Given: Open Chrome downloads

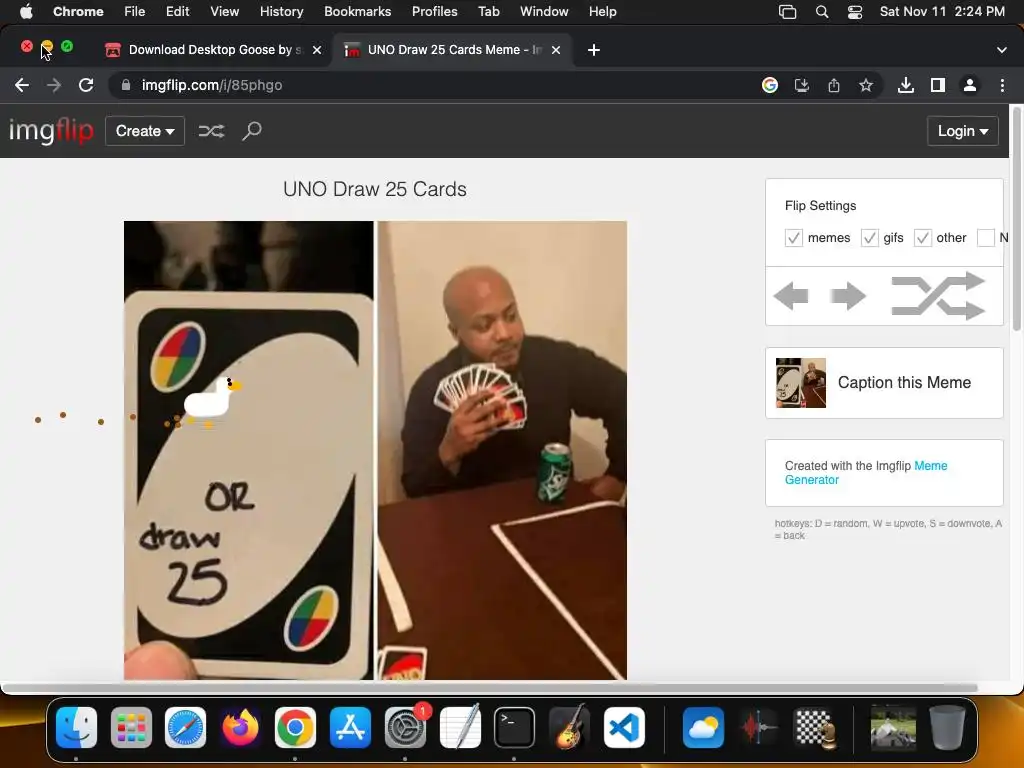Looking at the screenshot, I should [906, 85].
